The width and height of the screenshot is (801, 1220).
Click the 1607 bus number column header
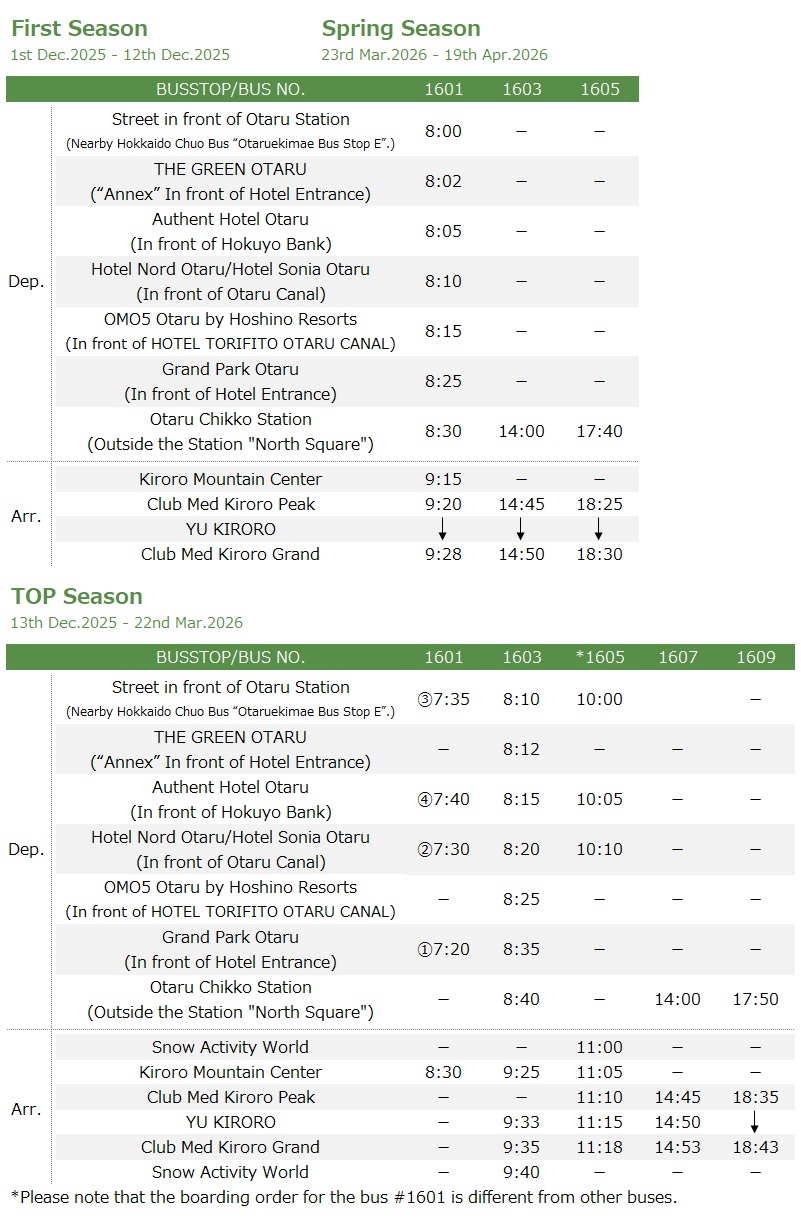(677, 657)
